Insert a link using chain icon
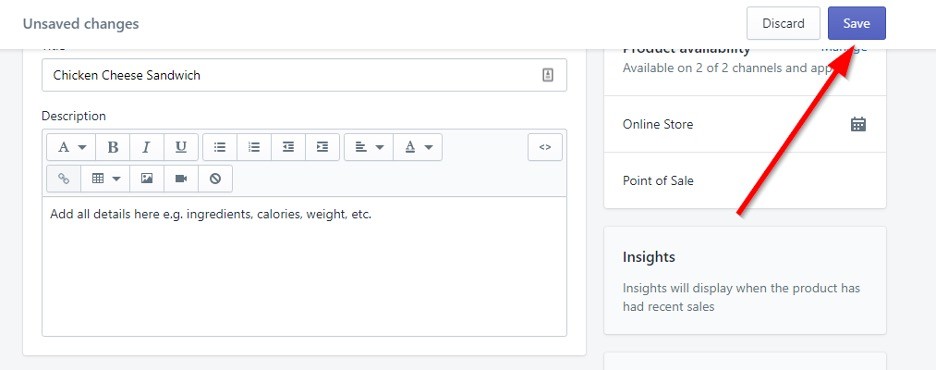The height and width of the screenshot is (370, 936). pos(63,178)
